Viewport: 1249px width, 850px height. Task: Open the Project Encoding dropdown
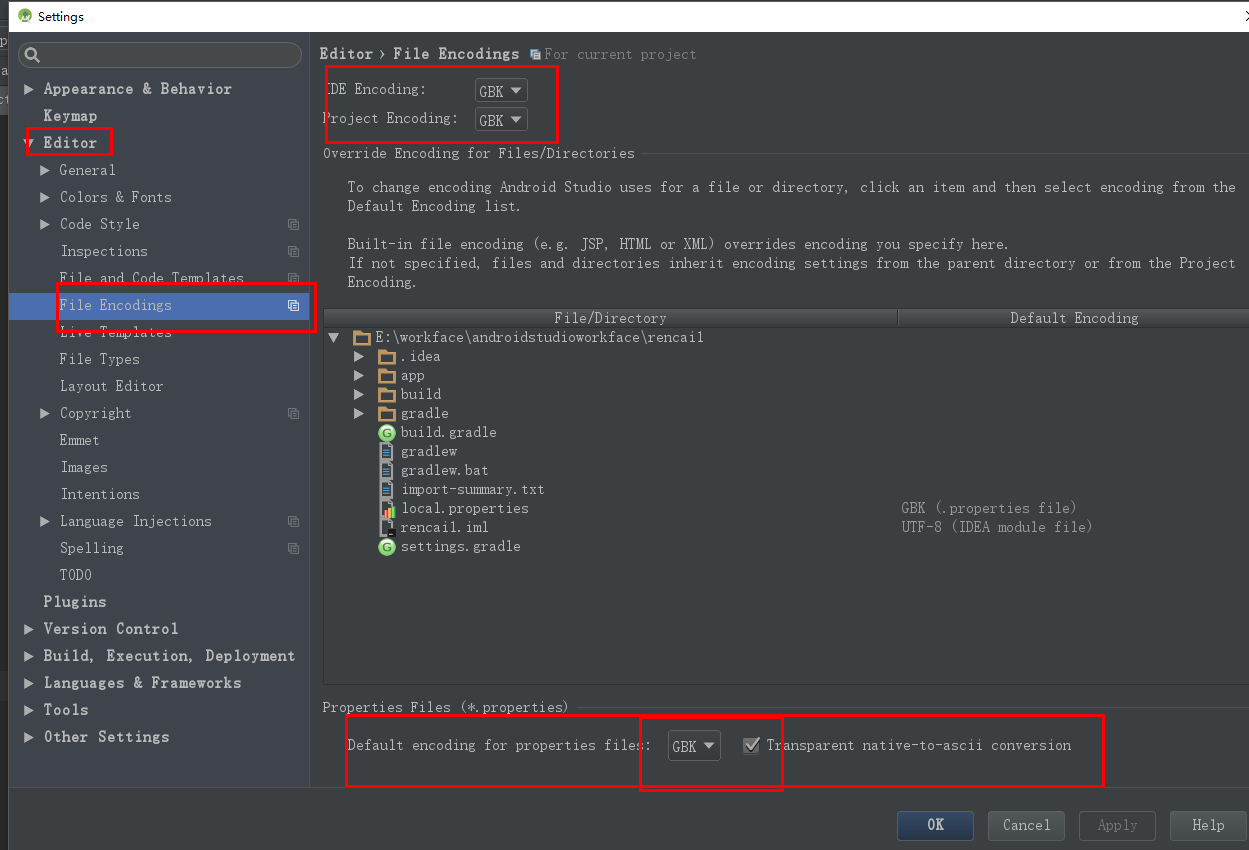501,120
